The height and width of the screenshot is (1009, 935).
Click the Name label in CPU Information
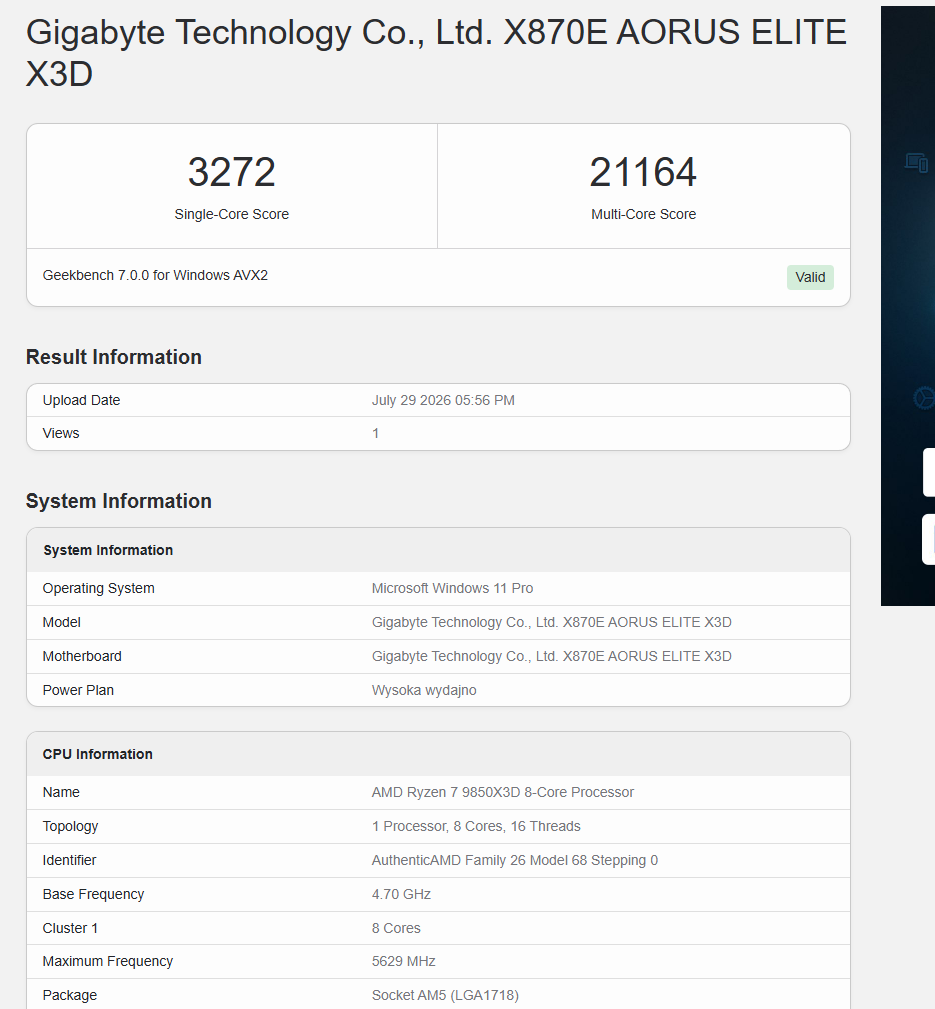point(61,792)
